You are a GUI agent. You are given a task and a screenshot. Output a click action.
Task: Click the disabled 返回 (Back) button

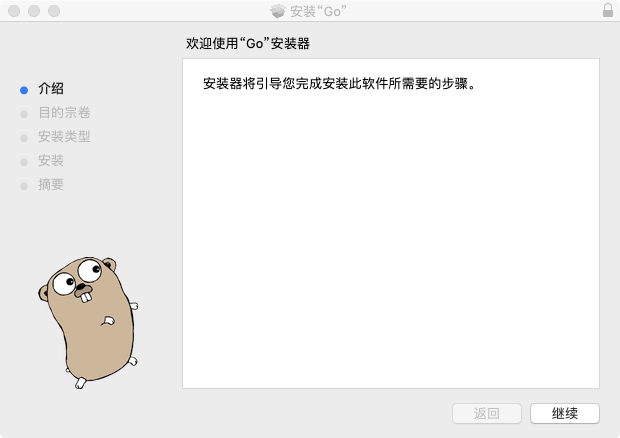487,413
